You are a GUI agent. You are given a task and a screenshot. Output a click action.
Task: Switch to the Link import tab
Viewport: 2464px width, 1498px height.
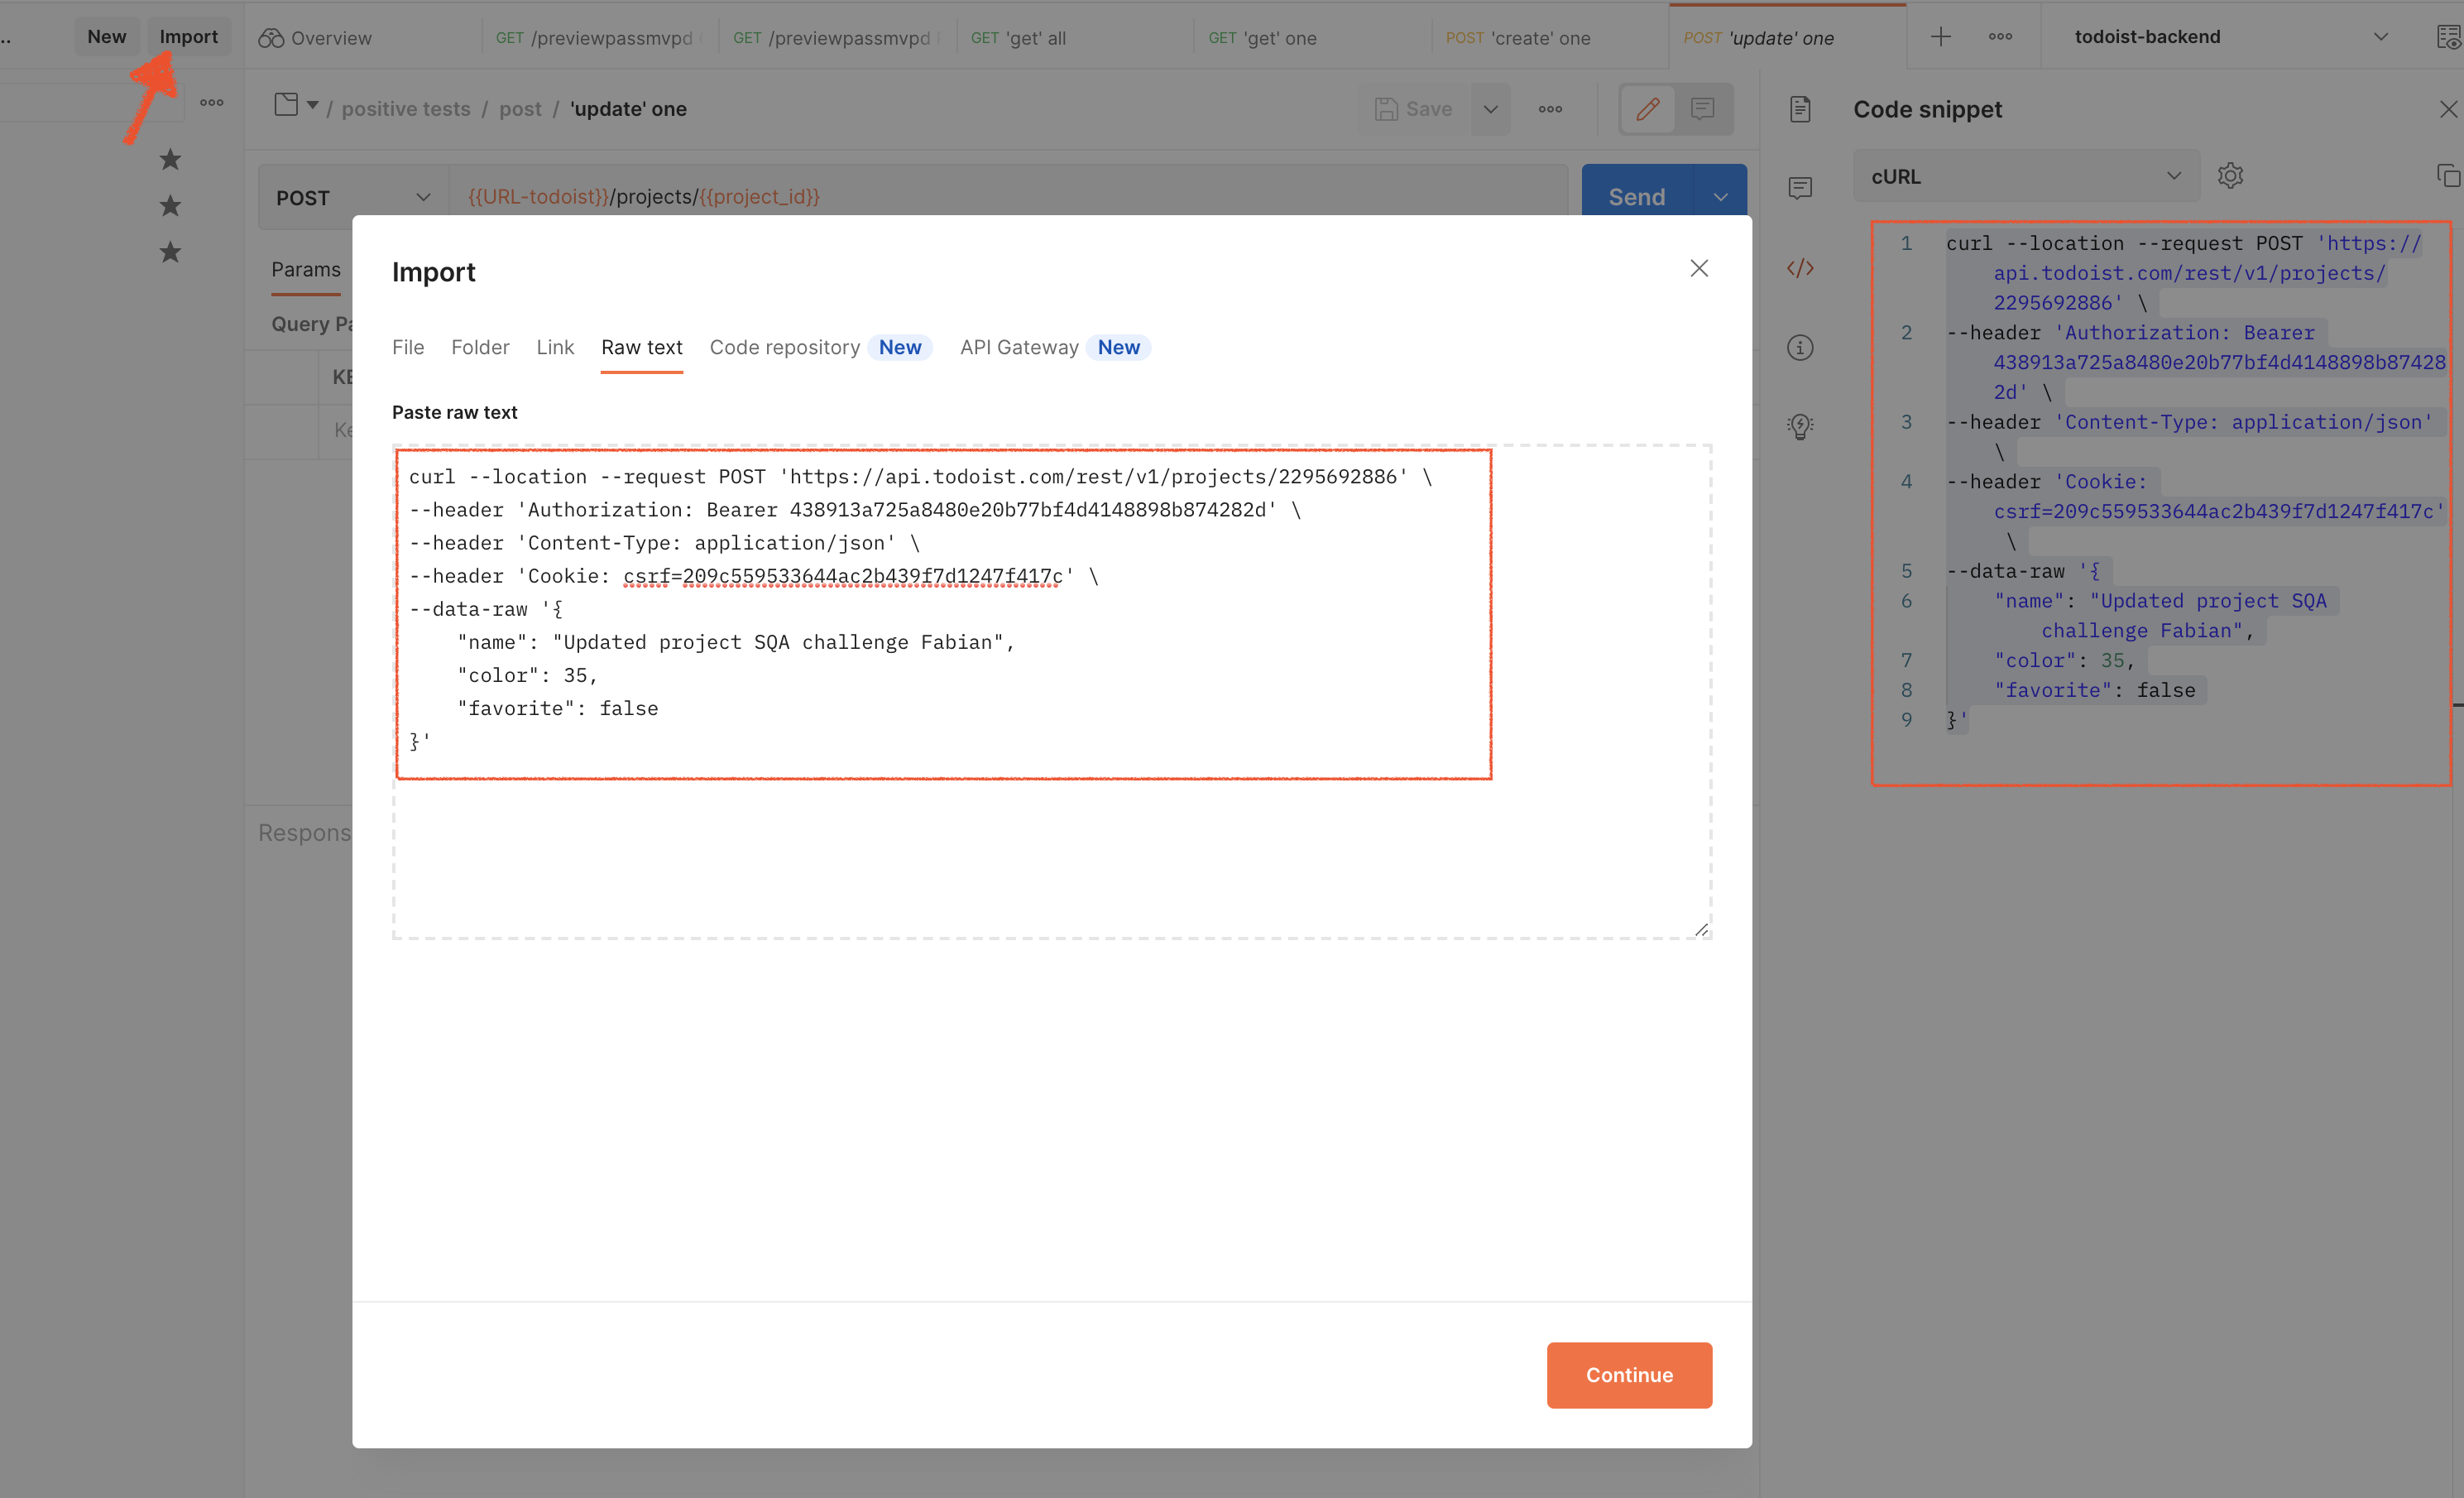tap(555, 347)
